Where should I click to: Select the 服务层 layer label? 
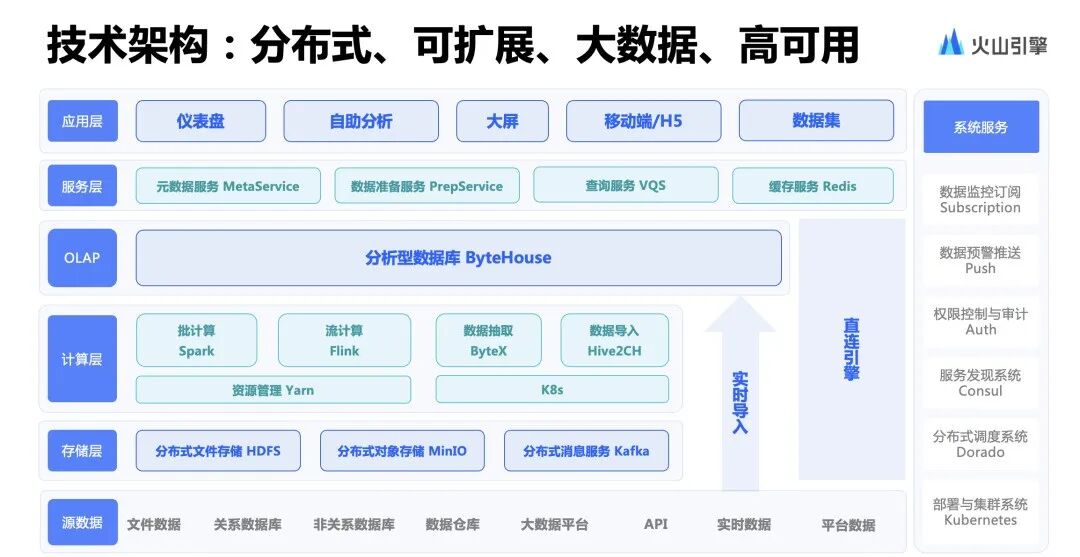click(x=82, y=186)
